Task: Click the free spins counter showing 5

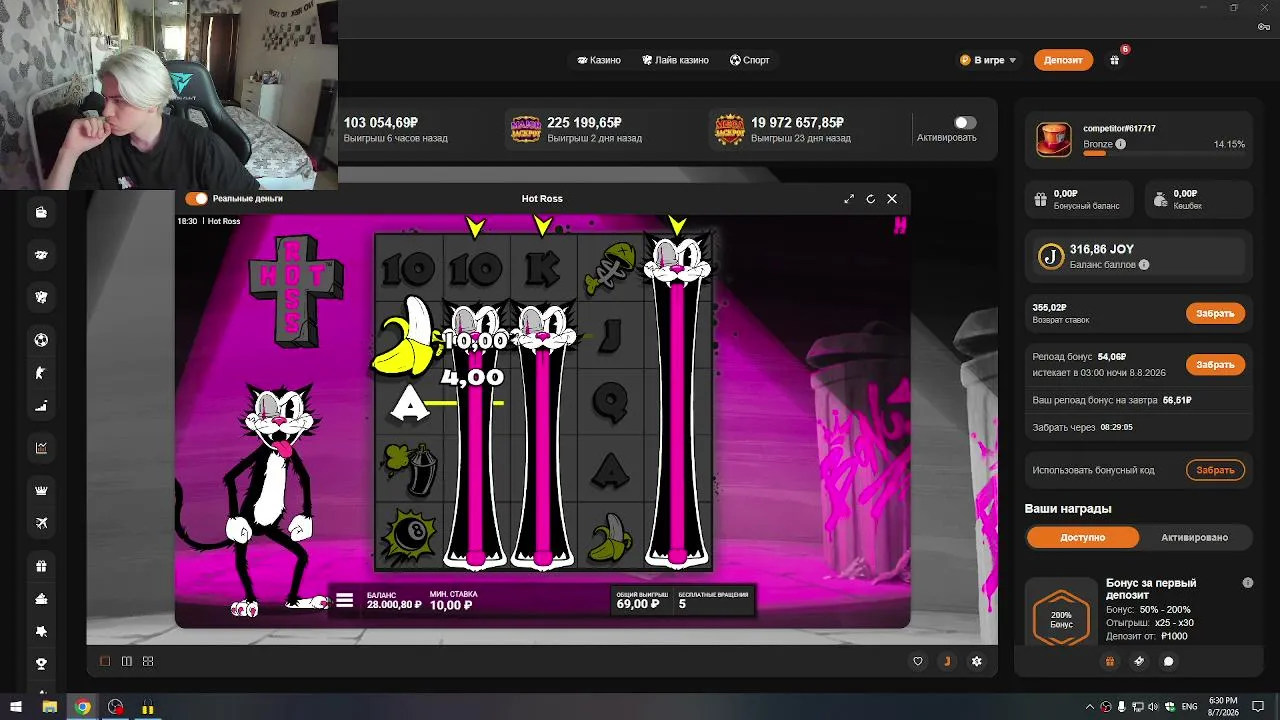Action: (x=713, y=600)
